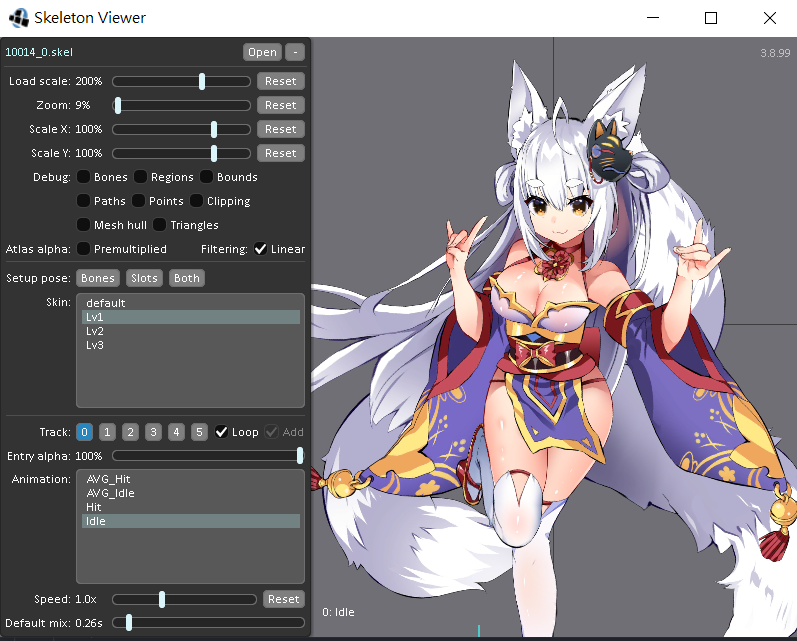Select the Idle animation
797x641 pixels.
pos(191,521)
